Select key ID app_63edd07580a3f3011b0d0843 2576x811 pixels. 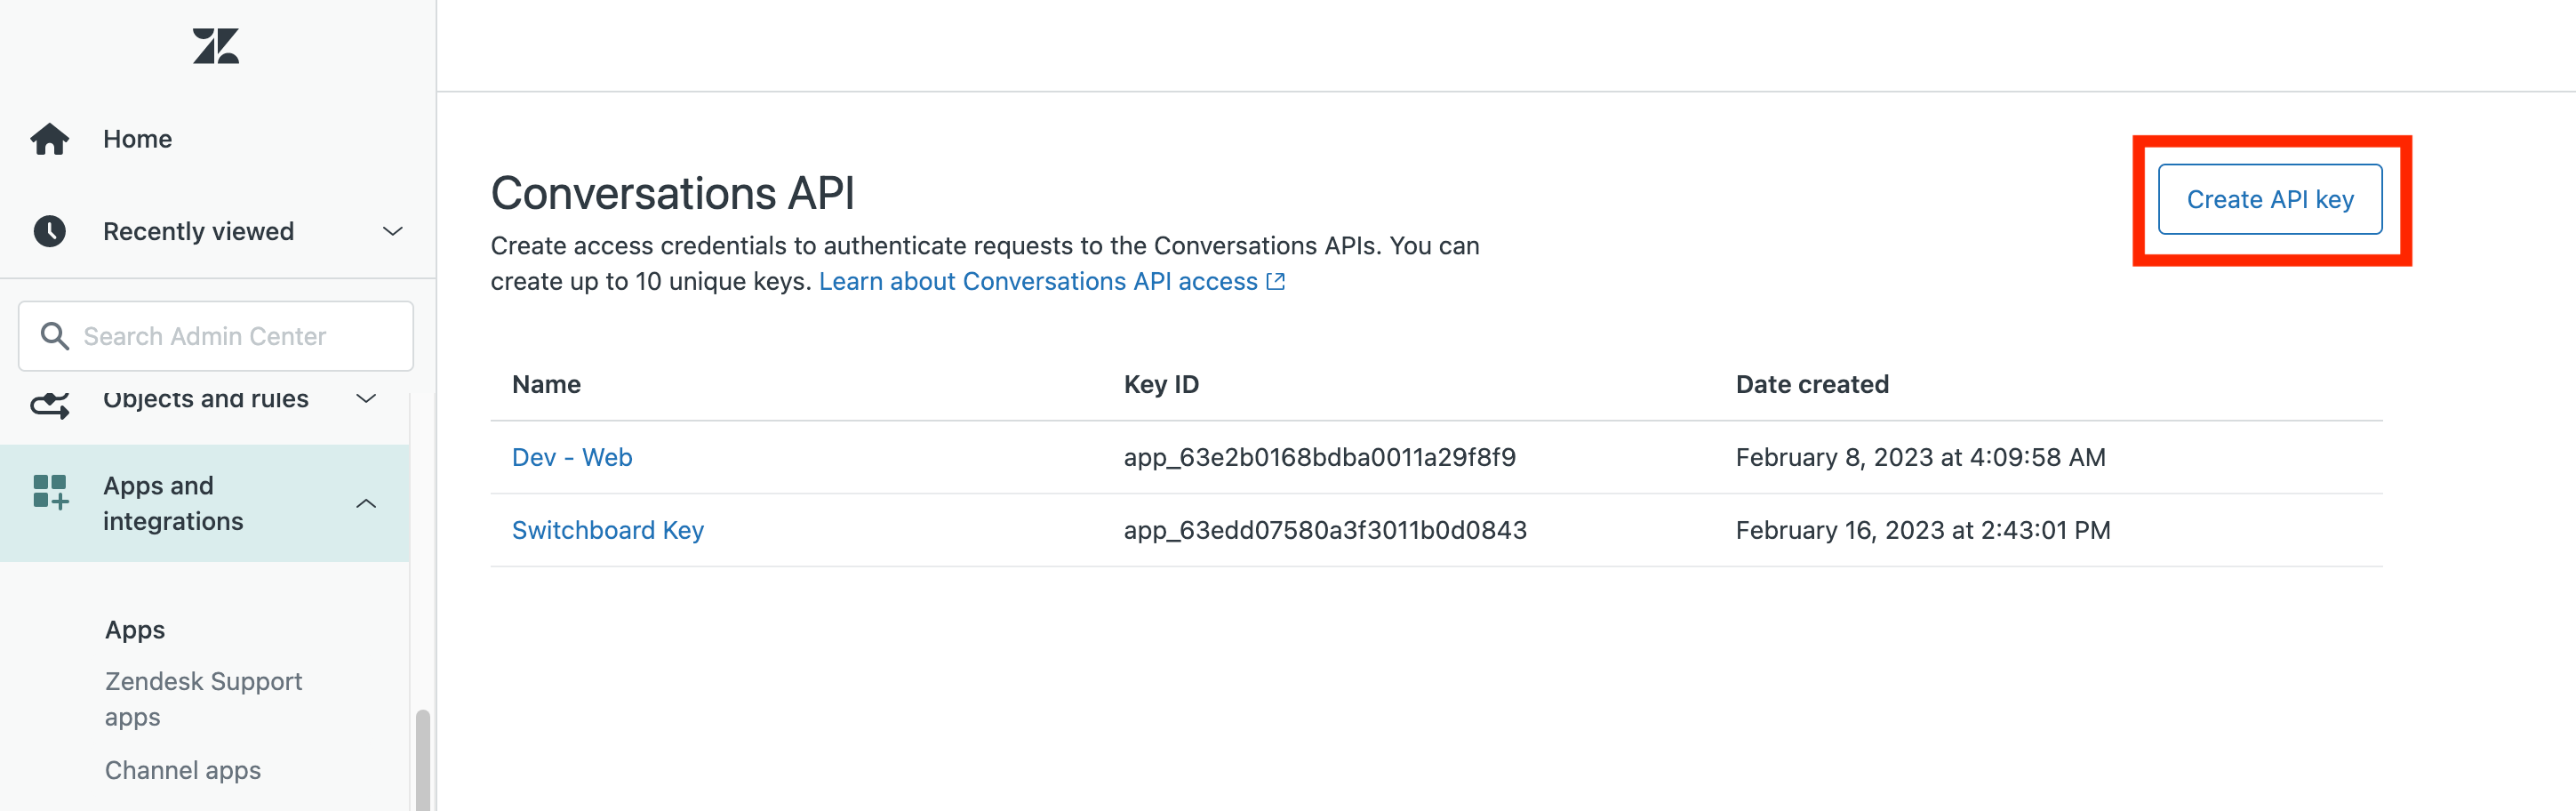[x=1325, y=530]
